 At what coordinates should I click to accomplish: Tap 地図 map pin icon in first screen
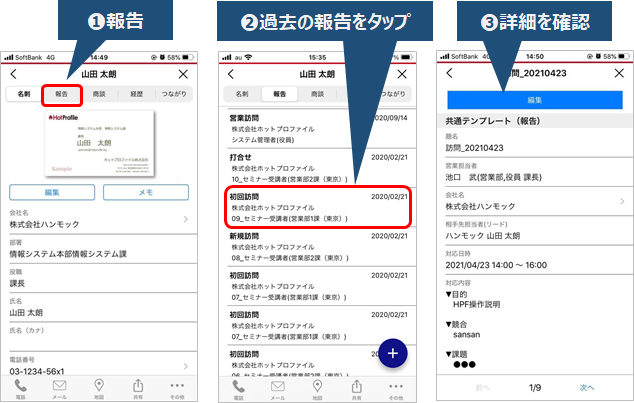point(99,389)
